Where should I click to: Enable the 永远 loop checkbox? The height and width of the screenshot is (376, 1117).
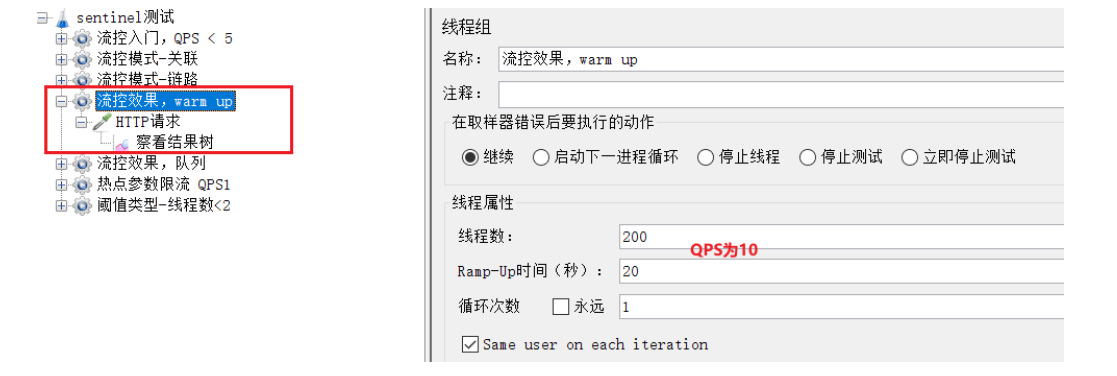(x=561, y=307)
